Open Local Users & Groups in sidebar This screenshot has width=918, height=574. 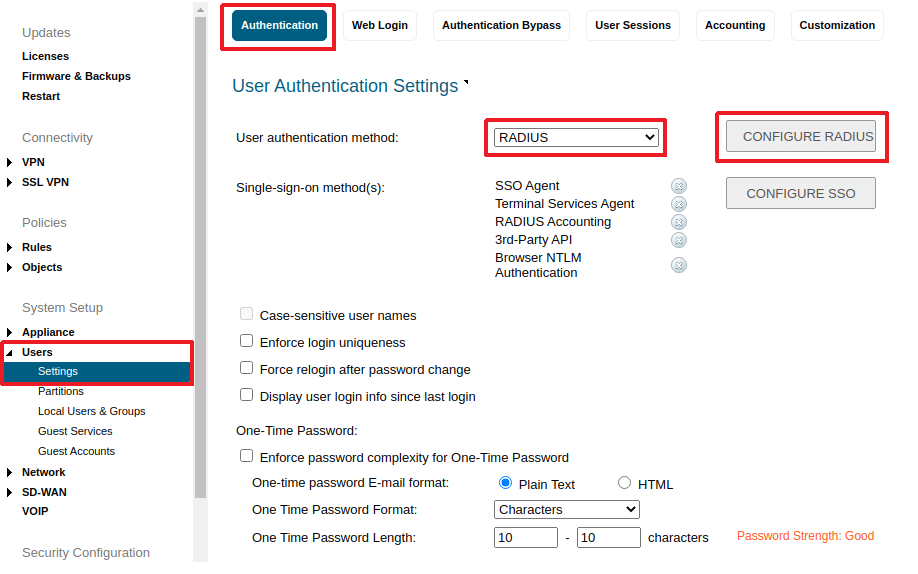tap(92, 411)
